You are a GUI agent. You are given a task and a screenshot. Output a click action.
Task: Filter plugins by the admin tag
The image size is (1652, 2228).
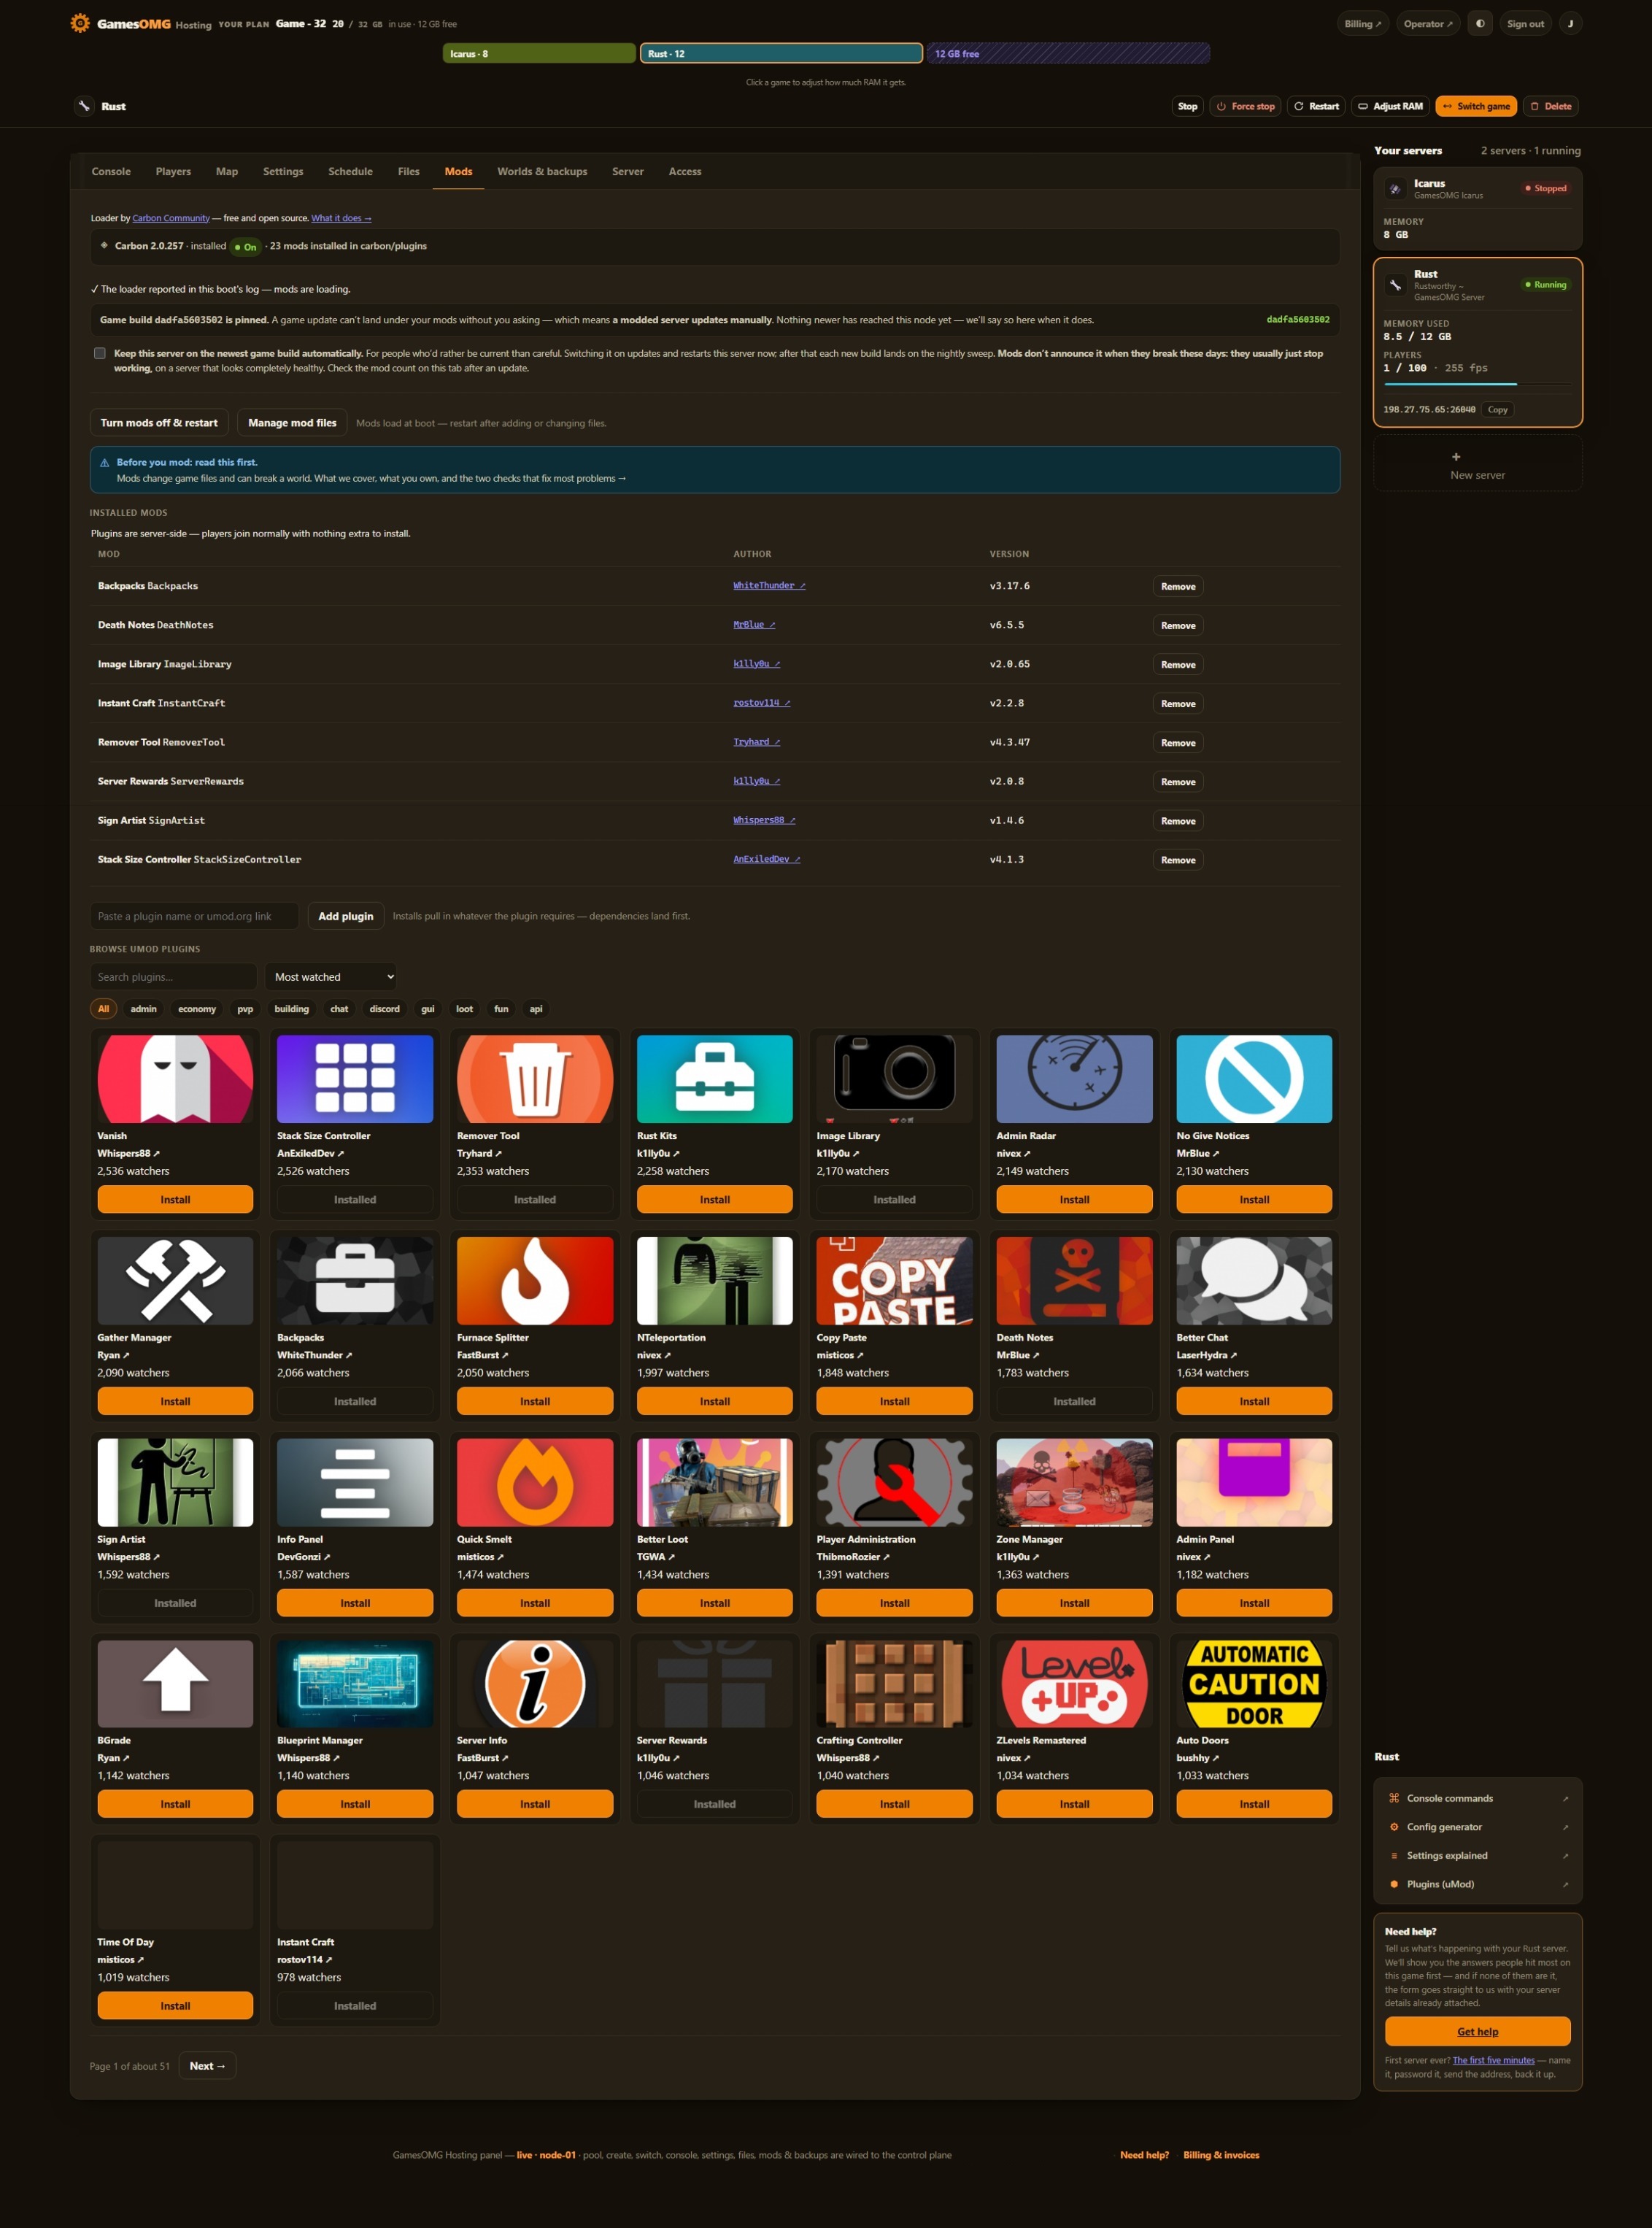click(x=143, y=1008)
